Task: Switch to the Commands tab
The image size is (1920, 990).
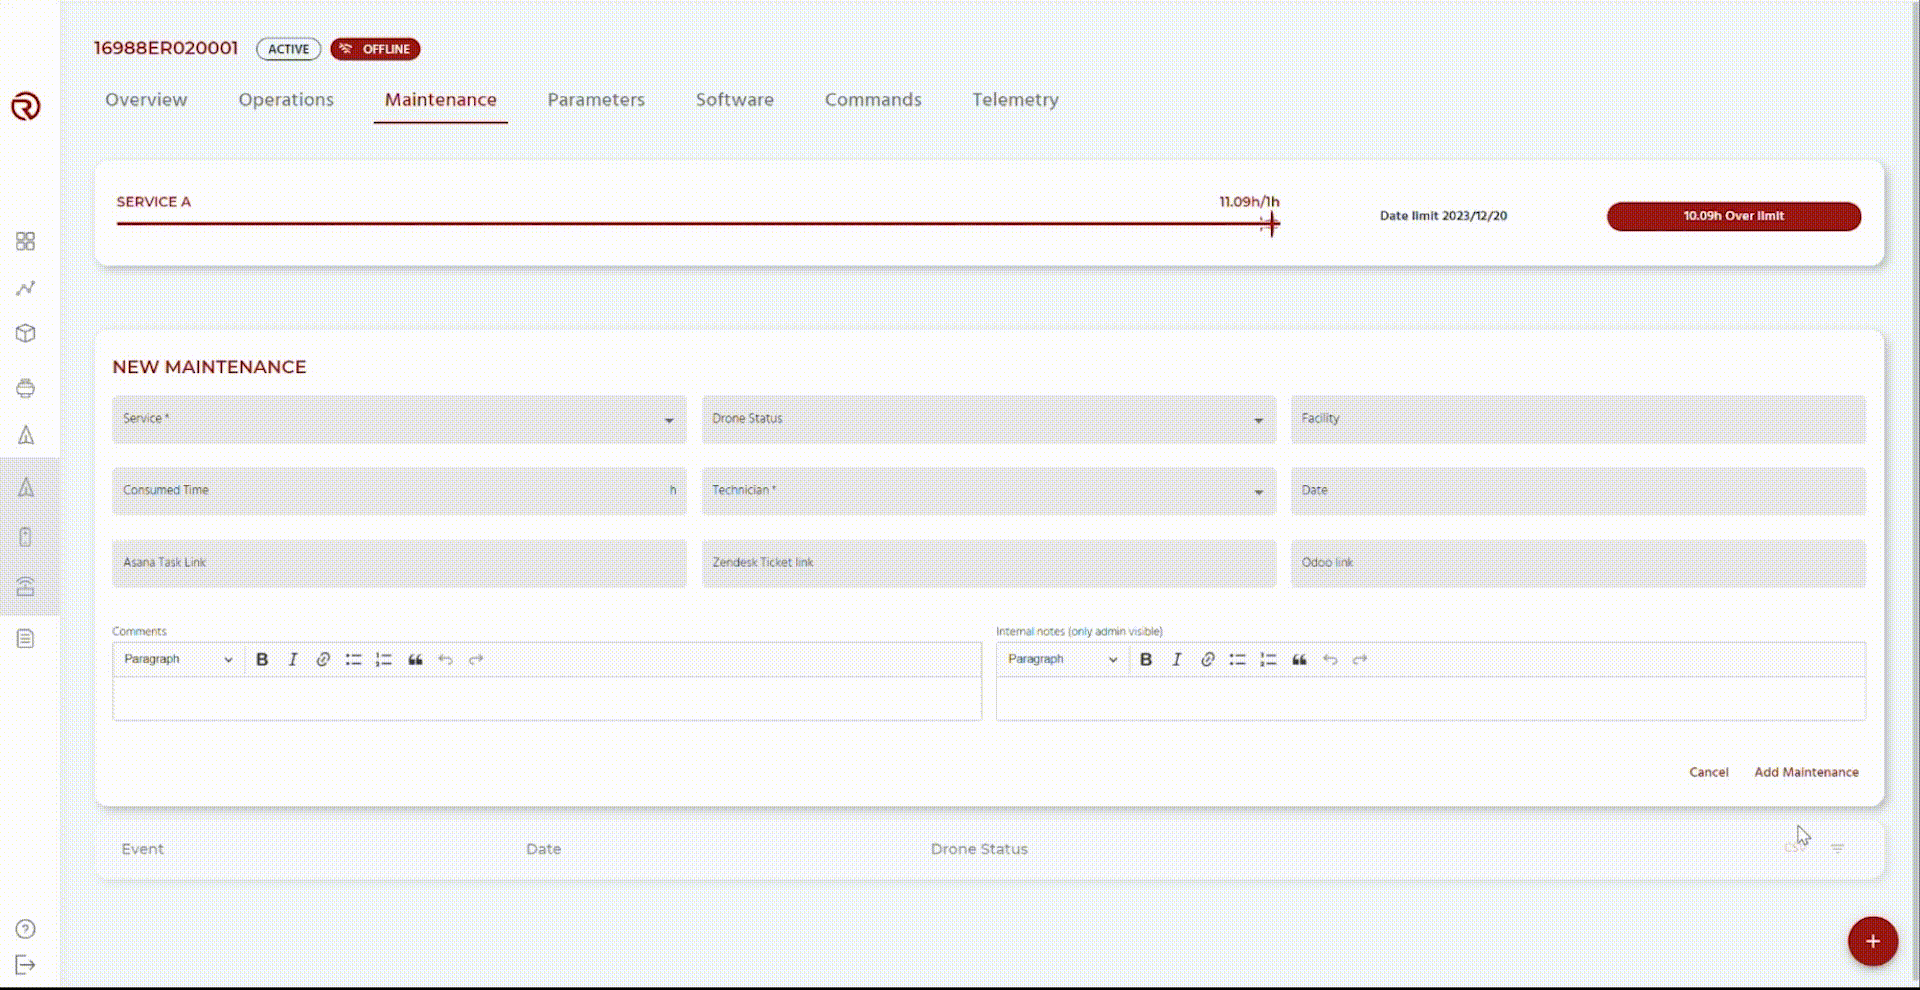Action: click(873, 99)
